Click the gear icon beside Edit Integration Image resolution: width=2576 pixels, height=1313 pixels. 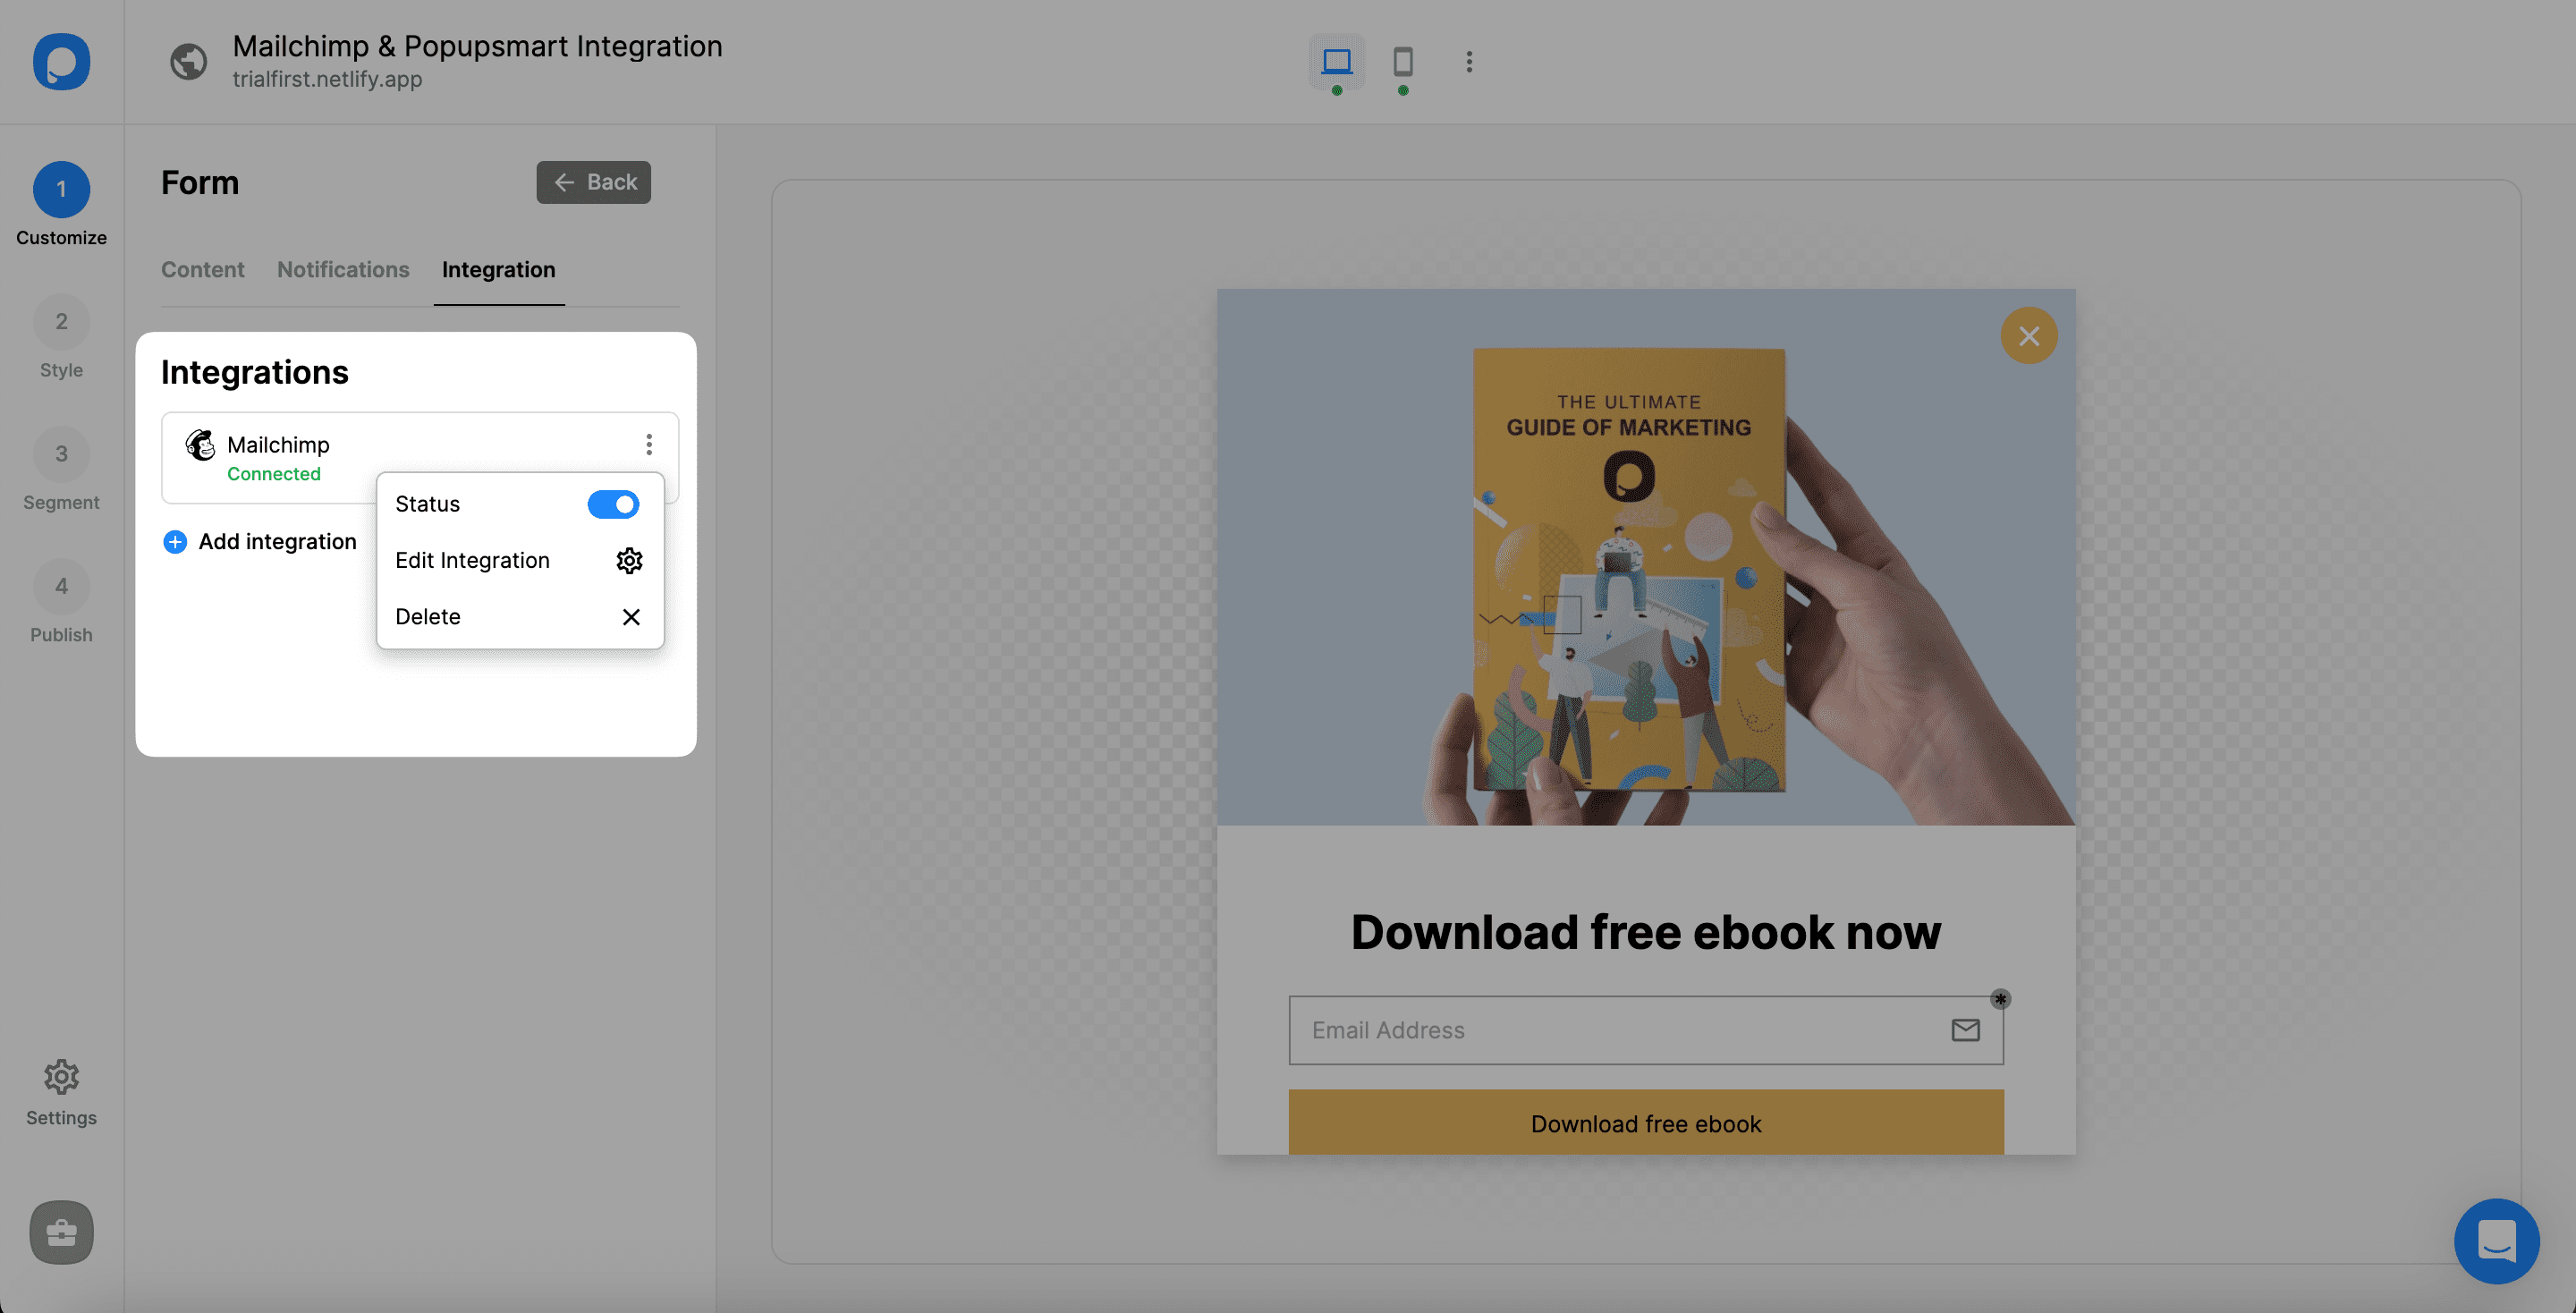(x=629, y=560)
